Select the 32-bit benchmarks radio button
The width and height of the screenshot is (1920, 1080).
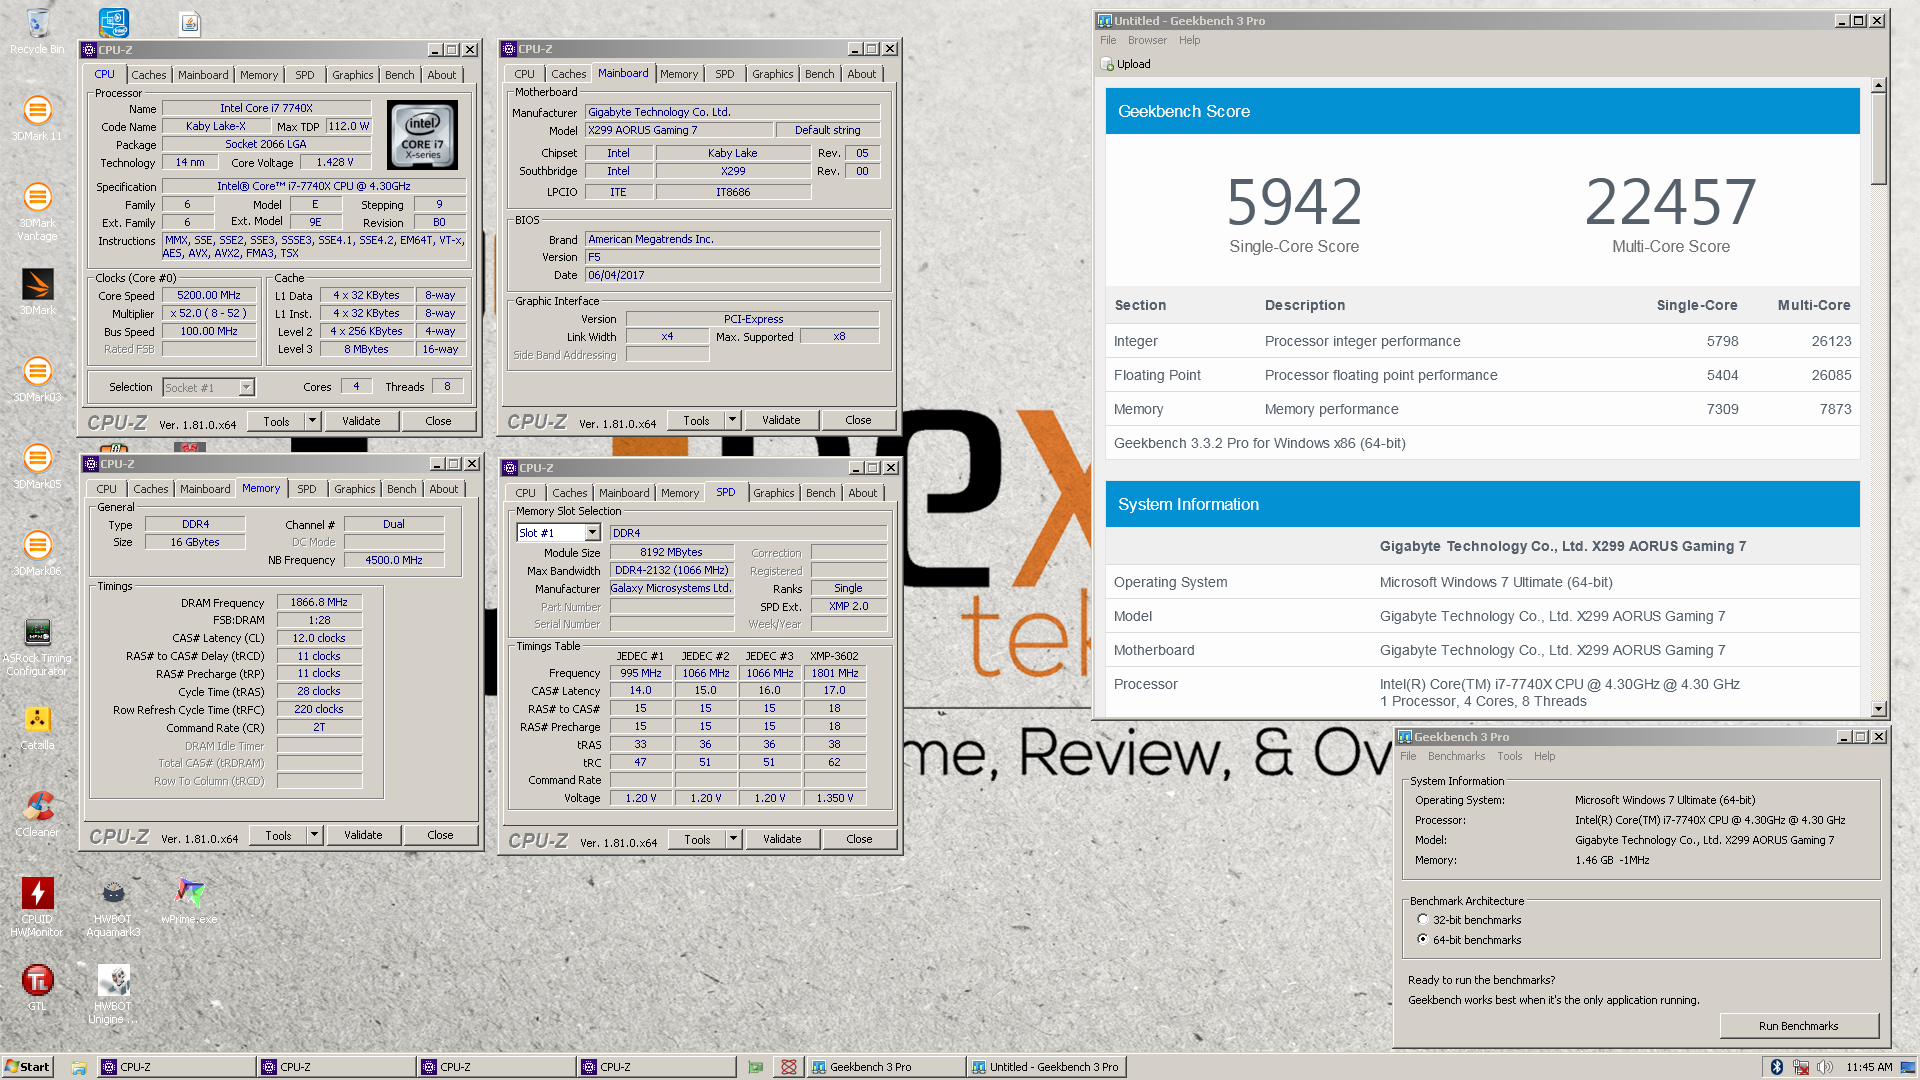[x=1422, y=919]
